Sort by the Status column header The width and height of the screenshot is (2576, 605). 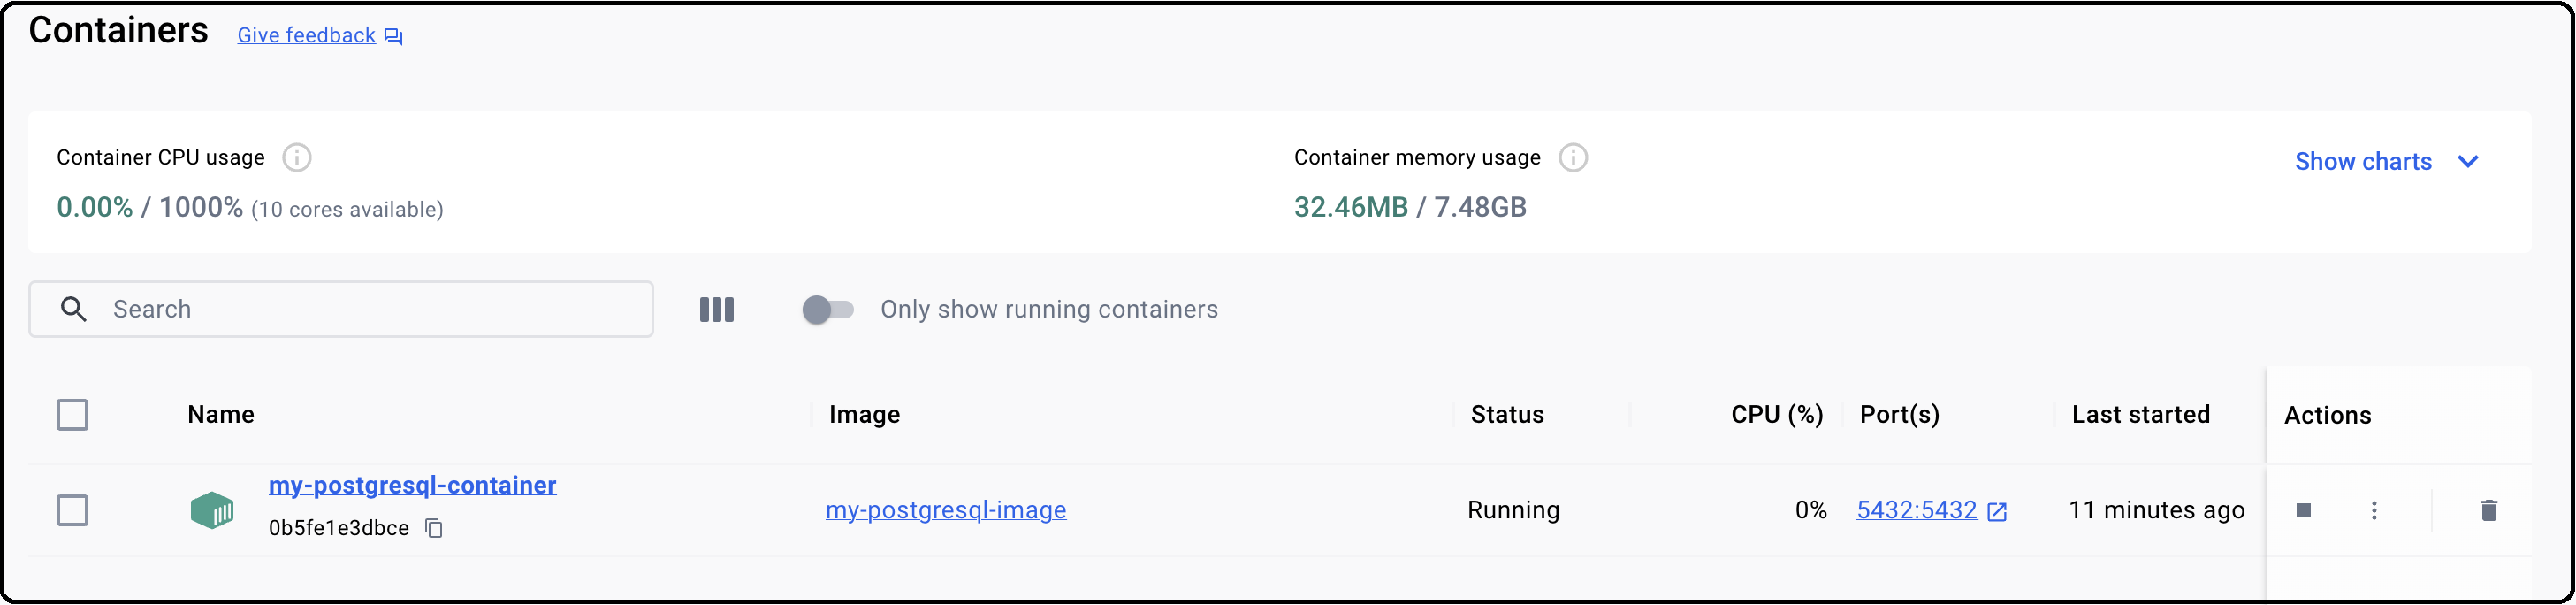coord(1507,415)
